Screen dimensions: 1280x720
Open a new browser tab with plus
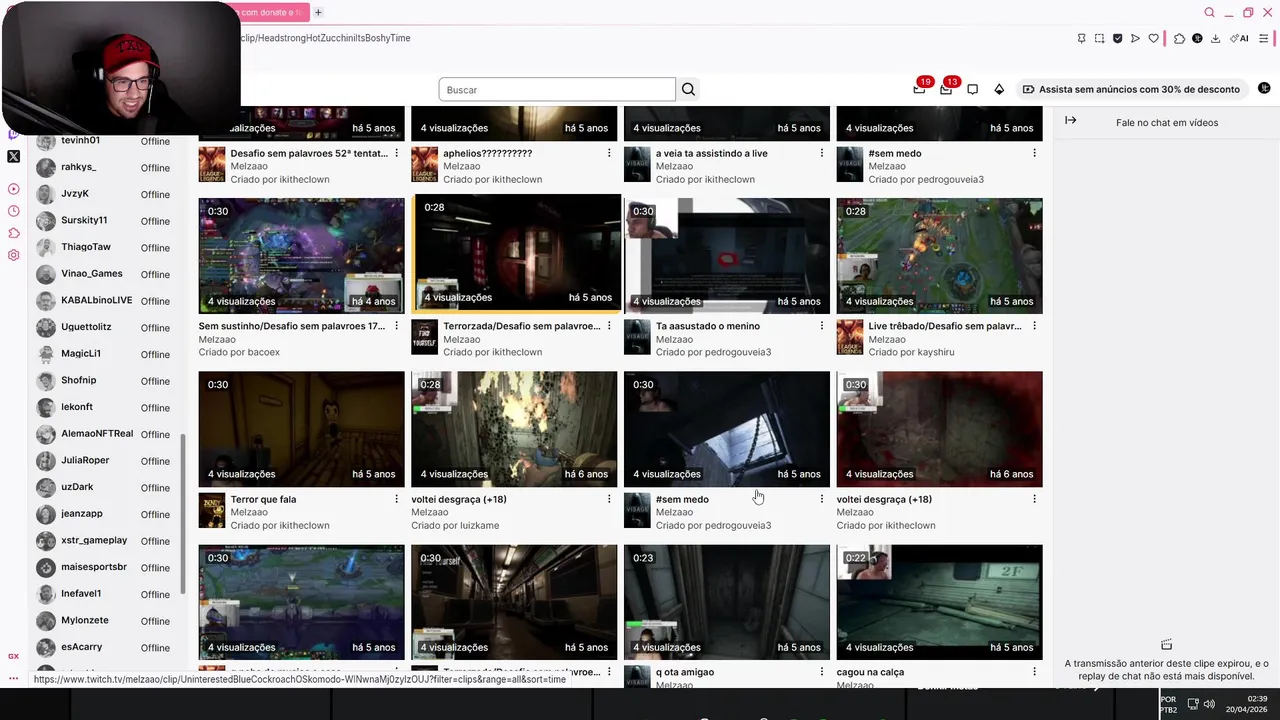click(x=318, y=12)
